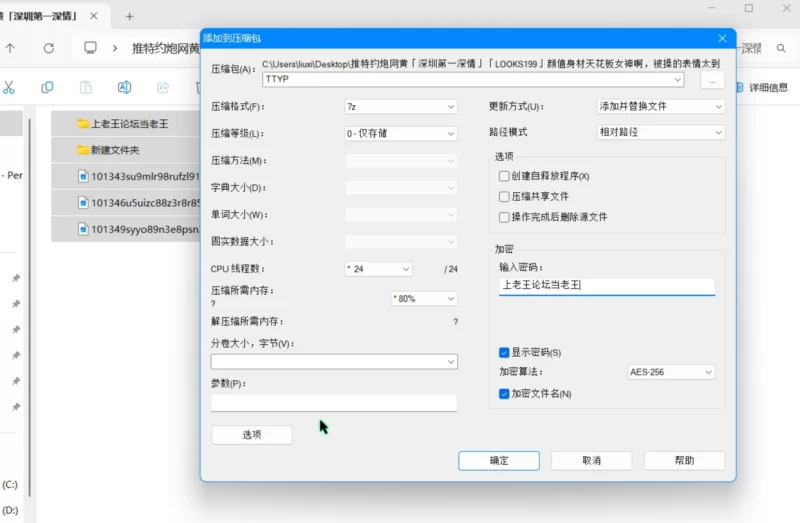Open the 压缩所需内存 80% dropdown
Viewport: 800px width, 523px height.
424,298
